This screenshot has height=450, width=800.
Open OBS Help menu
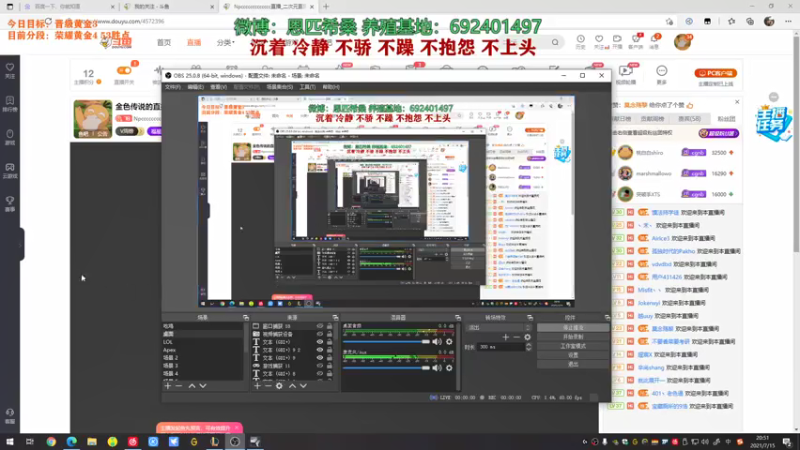[x=331, y=87]
